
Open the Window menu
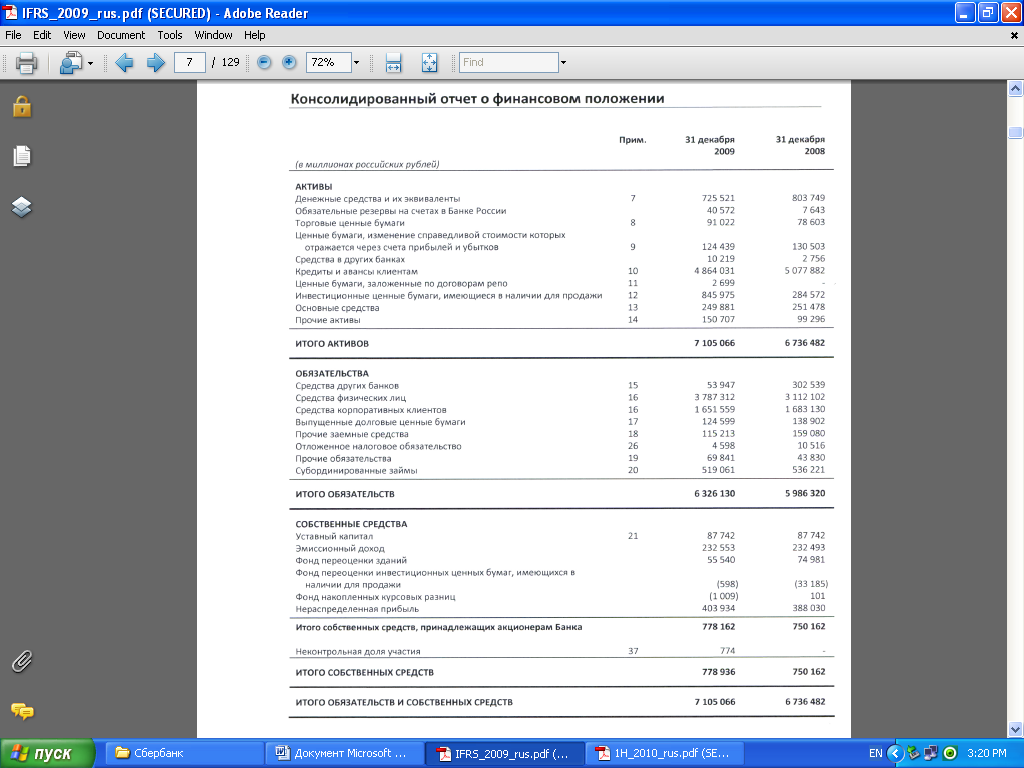(x=213, y=35)
